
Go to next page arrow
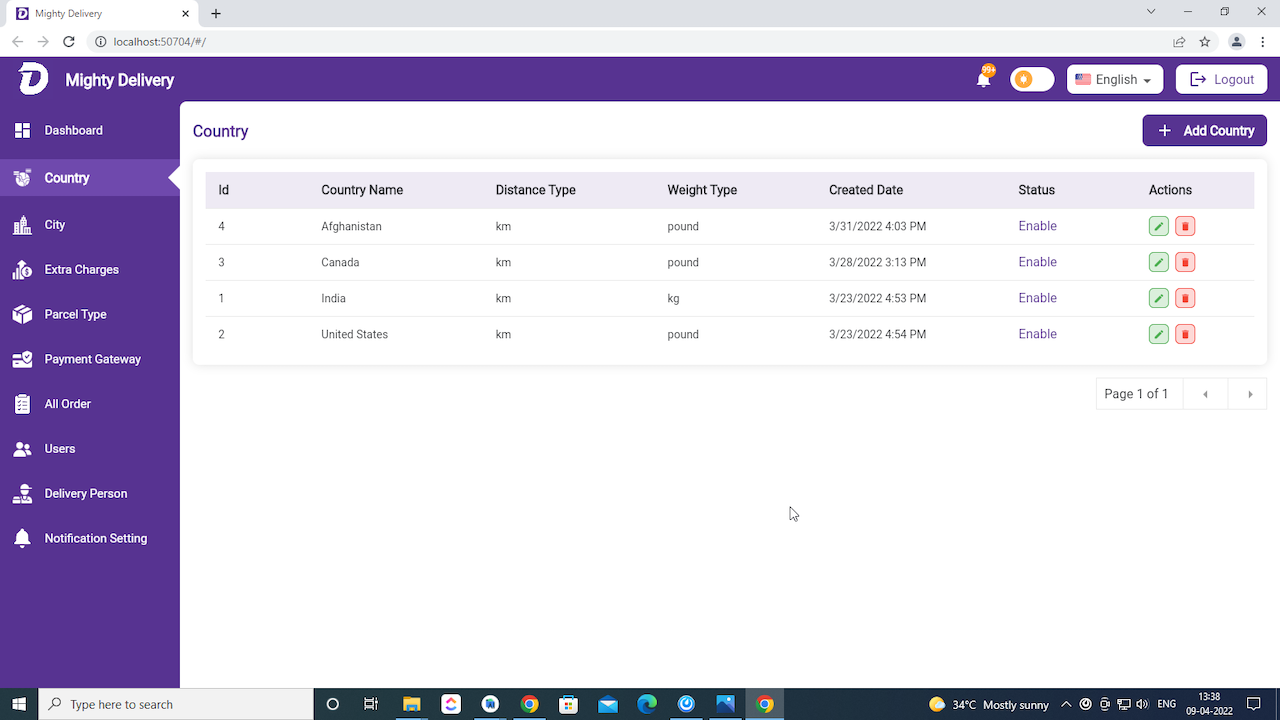[1249, 394]
